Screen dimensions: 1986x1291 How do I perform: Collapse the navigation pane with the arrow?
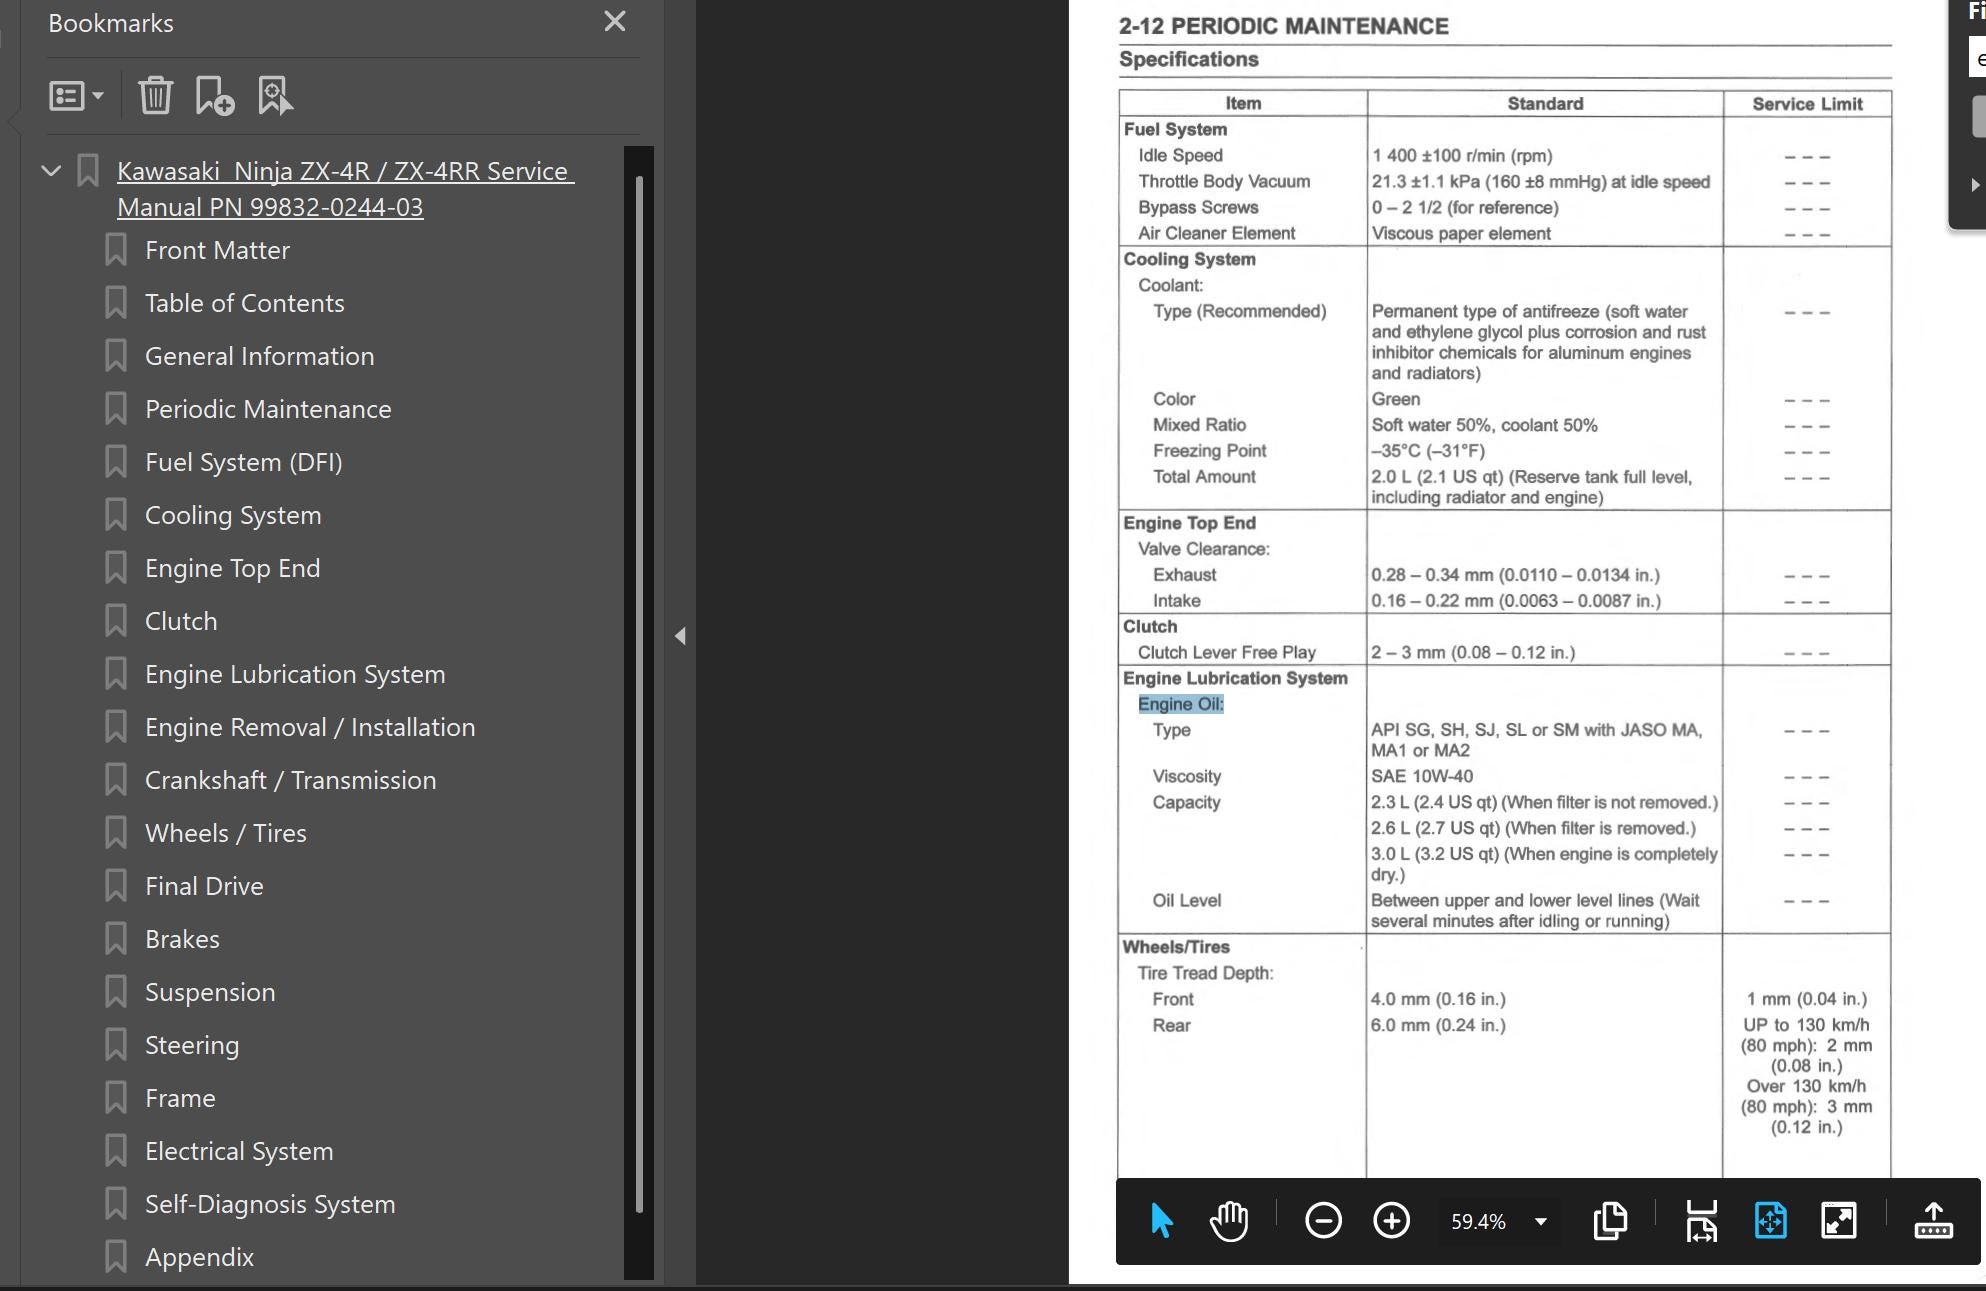[x=680, y=636]
